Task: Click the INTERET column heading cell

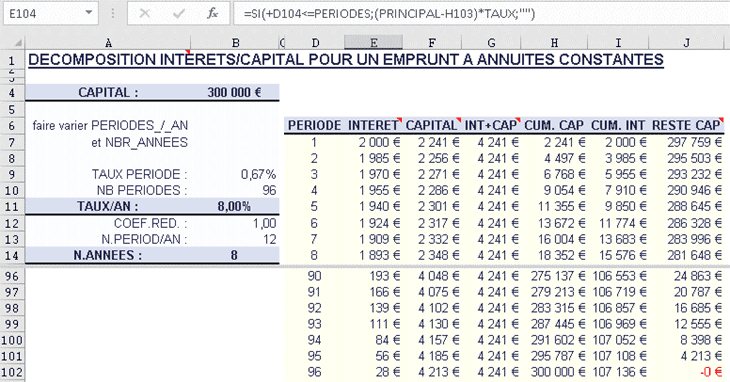Action: pos(373,125)
